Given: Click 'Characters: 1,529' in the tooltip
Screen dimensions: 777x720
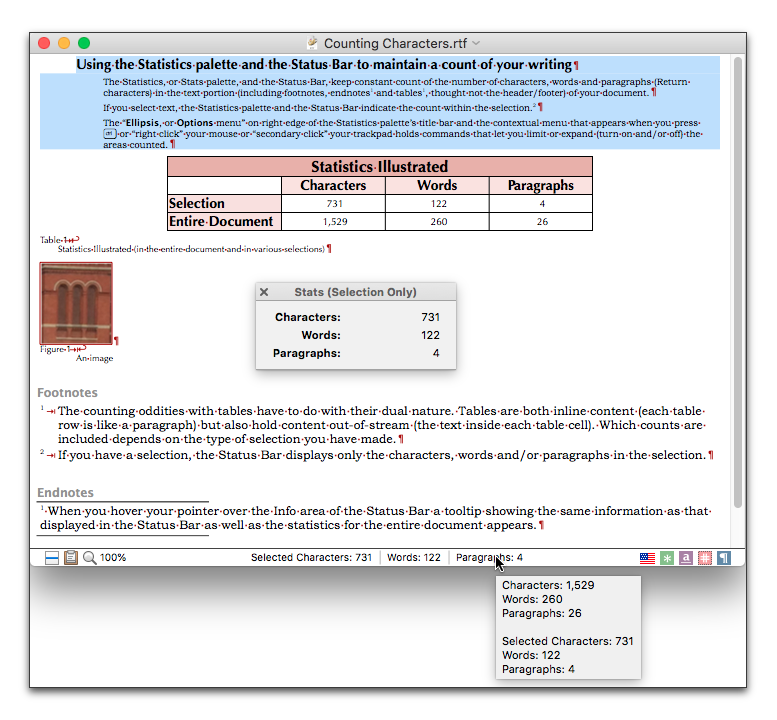Looking at the screenshot, I should click(548, 585).
